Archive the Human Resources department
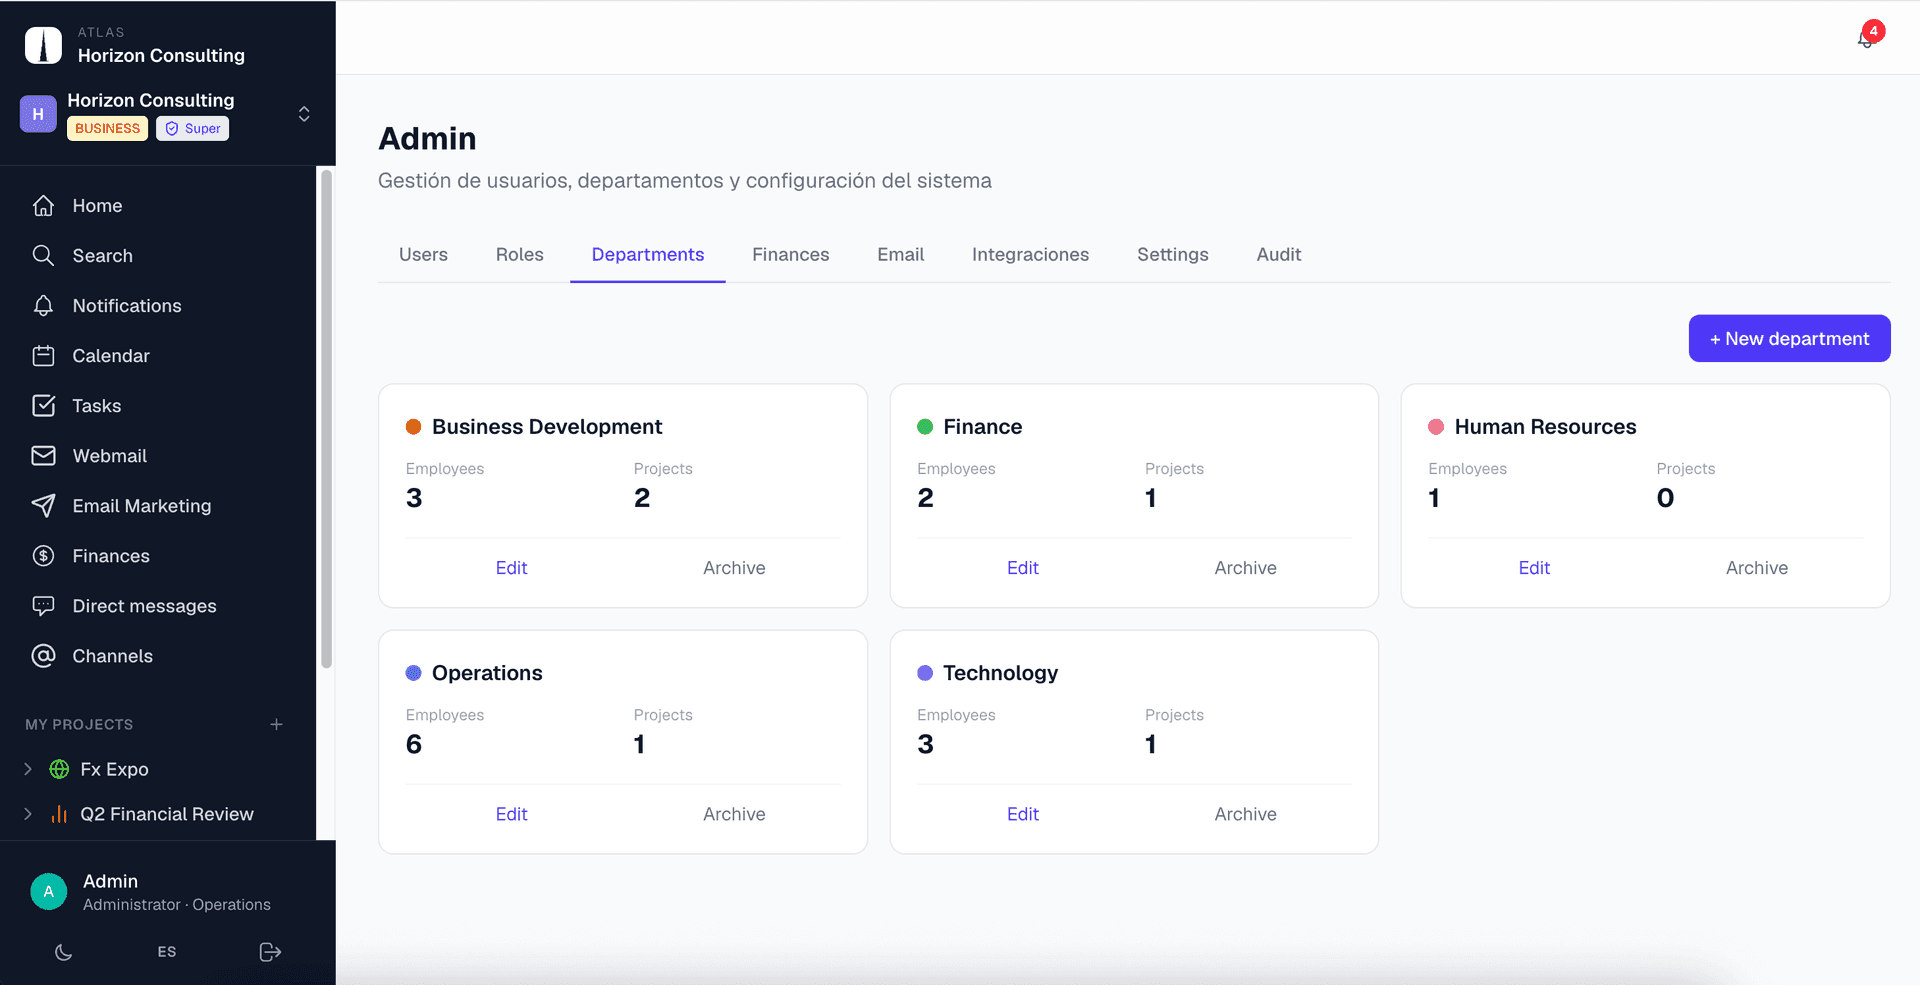The height and width of the screenshot is (985, 1920). (x=1757, y=568)
